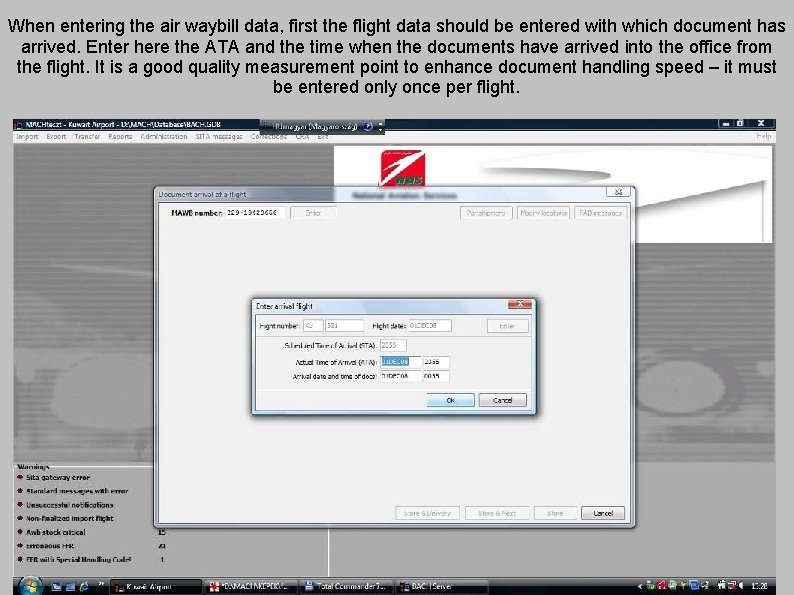Click Erroneous FFR warning
The height and width of the screenshot is (595, 794).
click(x=50, y=546)
